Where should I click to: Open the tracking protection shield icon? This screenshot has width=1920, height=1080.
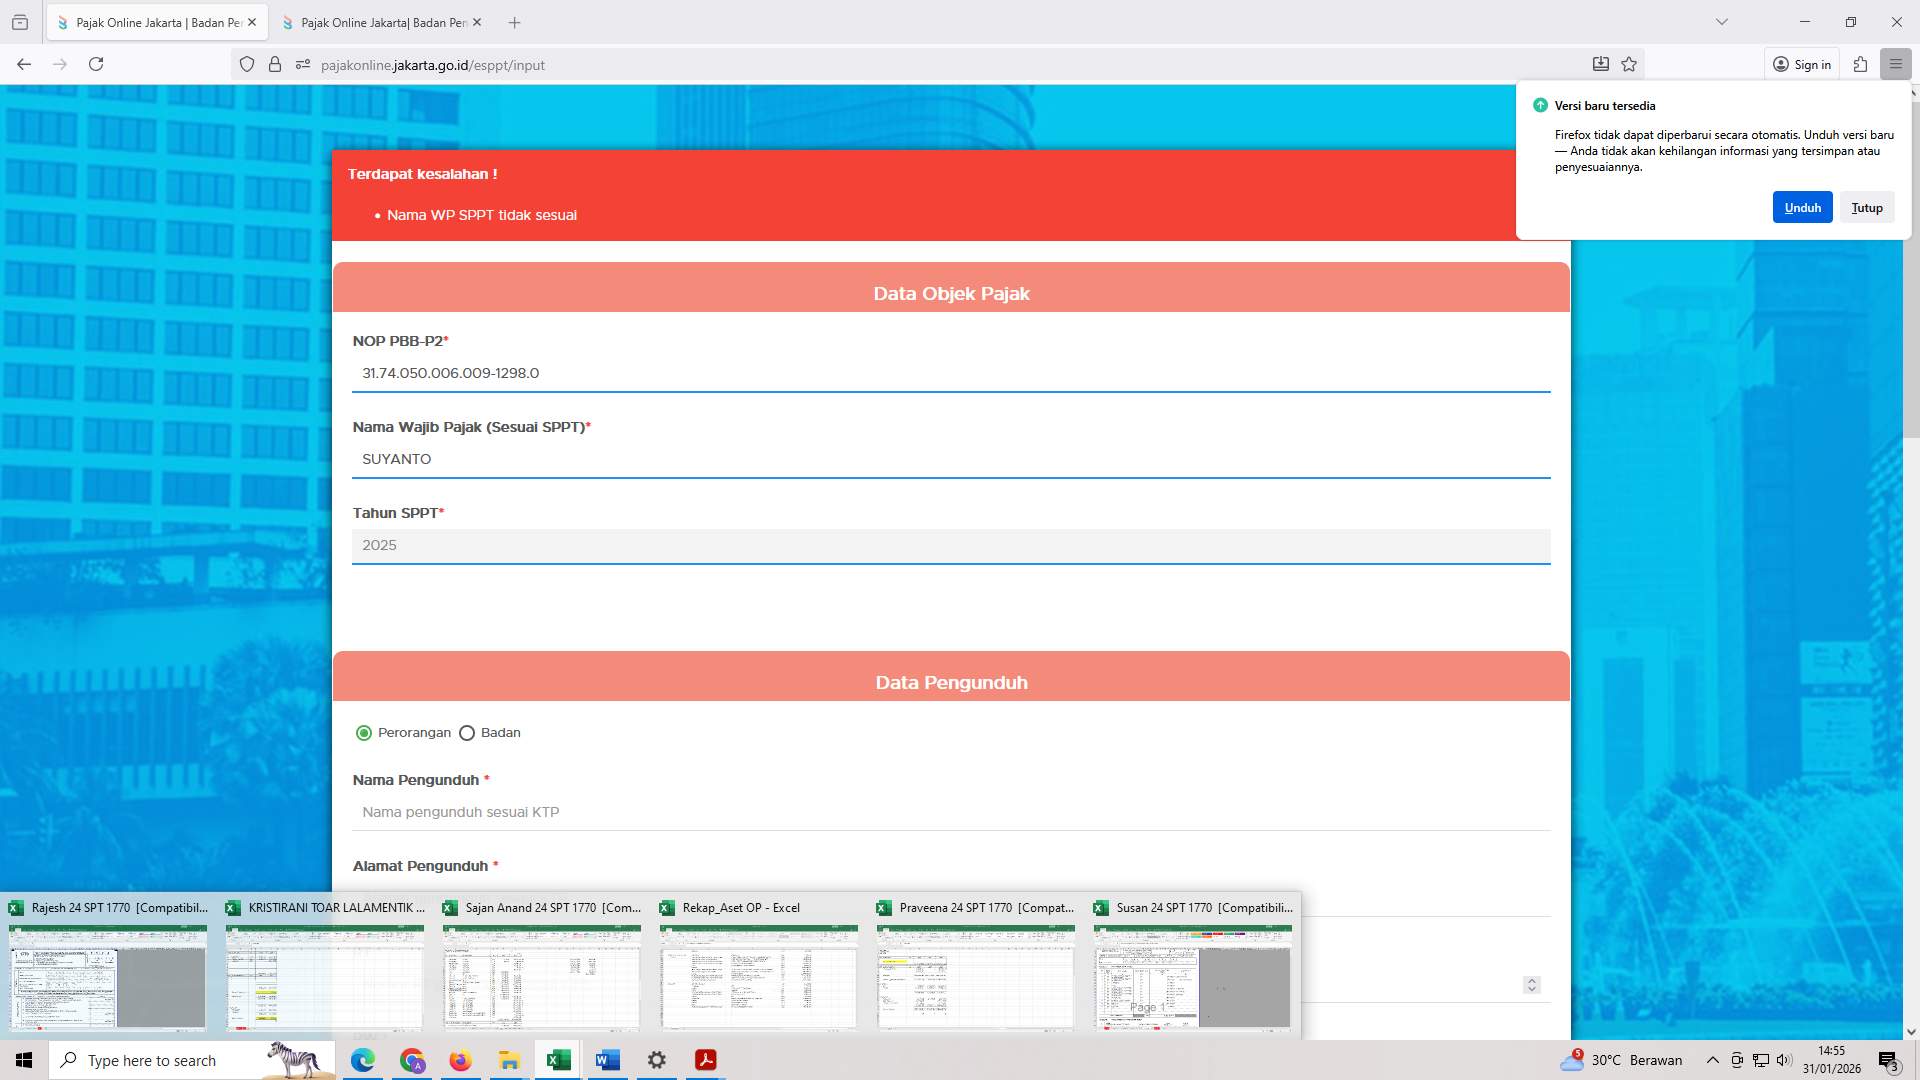(x=247, y=64)
